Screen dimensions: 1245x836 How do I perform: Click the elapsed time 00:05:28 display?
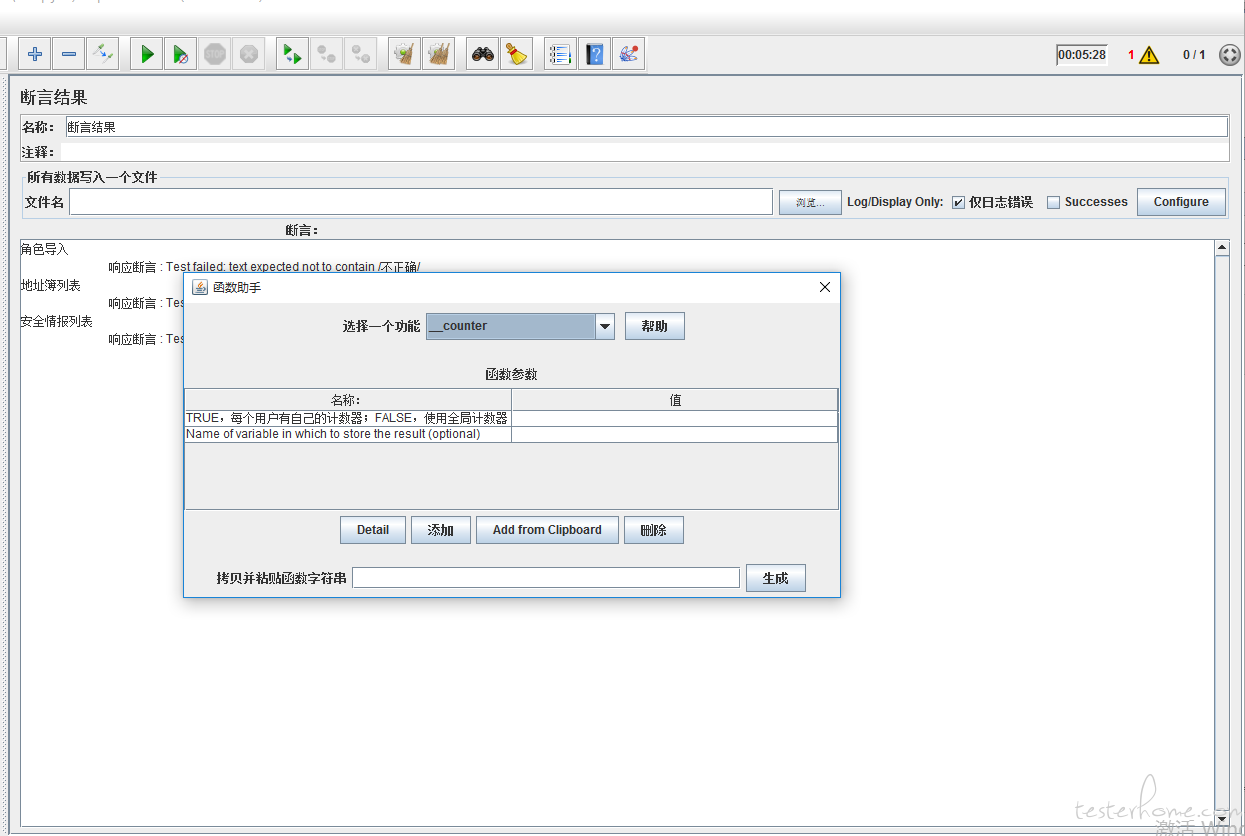1082,55
